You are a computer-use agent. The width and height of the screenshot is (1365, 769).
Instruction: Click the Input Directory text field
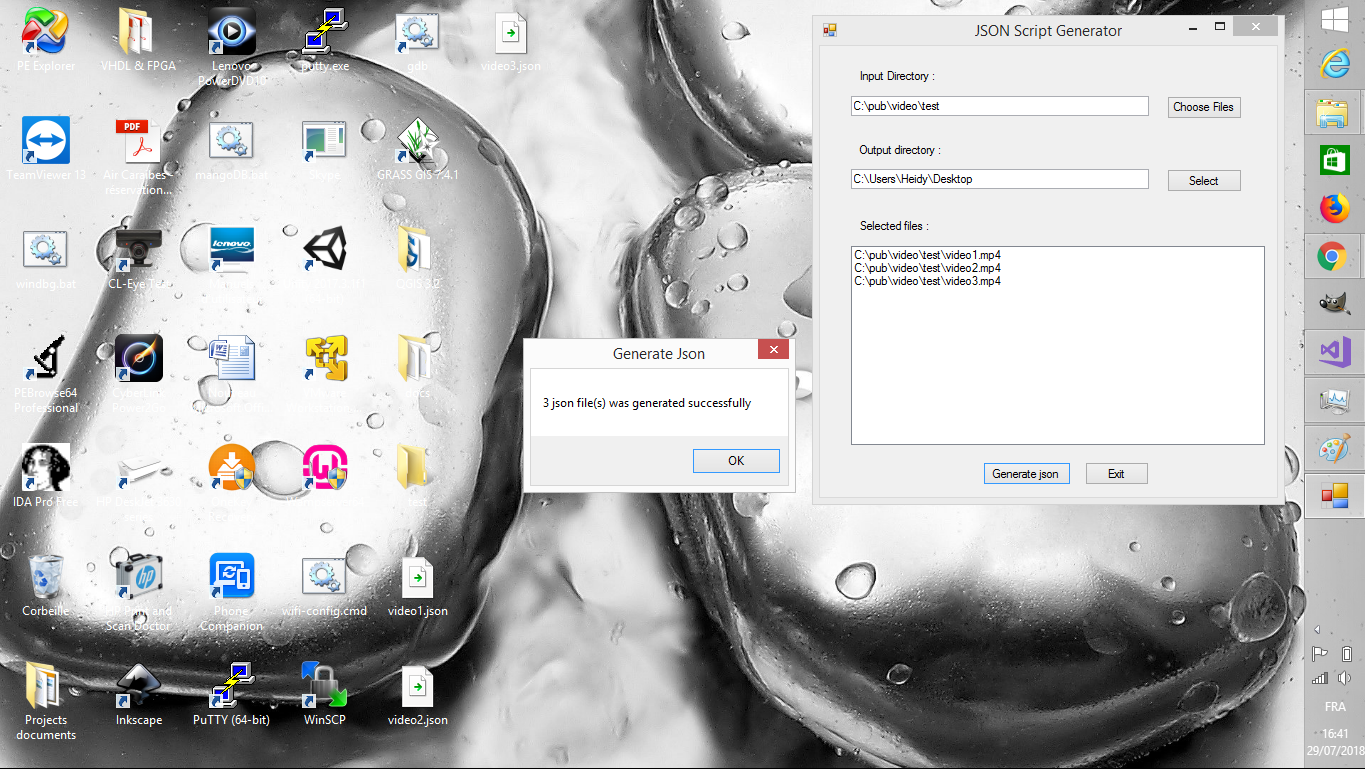[x=999, y=106]
